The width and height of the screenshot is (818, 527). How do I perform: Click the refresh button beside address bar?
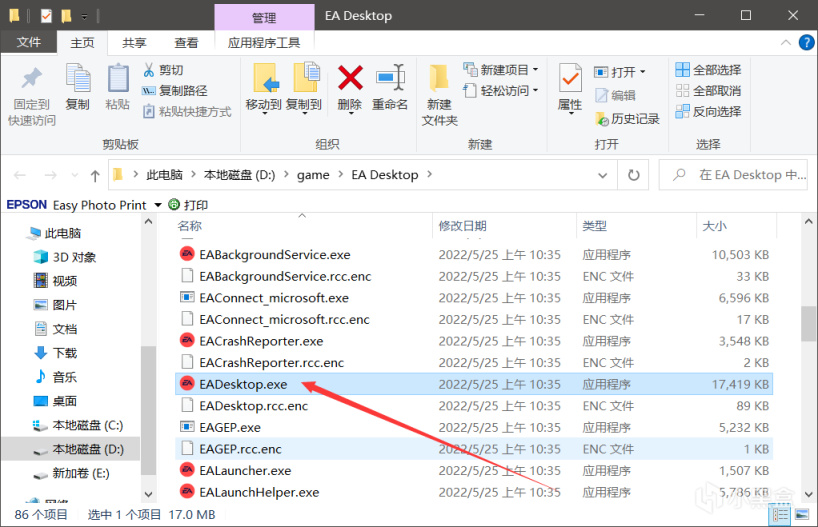tap(633, 175)
